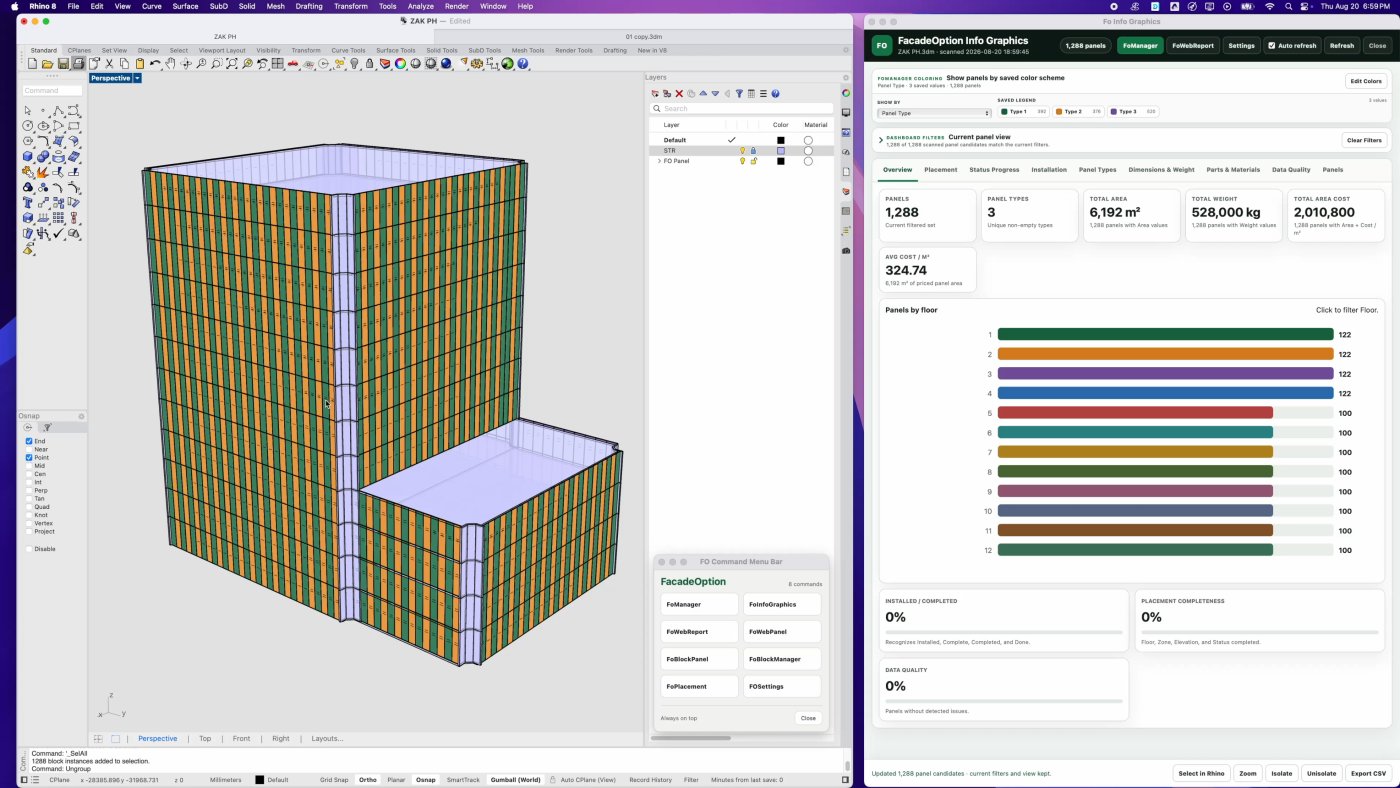The width and height of the screenshot is (1400, 788).
Task: Toggle lock icon of FO Panel layer
Action: (x=753, y=161)
